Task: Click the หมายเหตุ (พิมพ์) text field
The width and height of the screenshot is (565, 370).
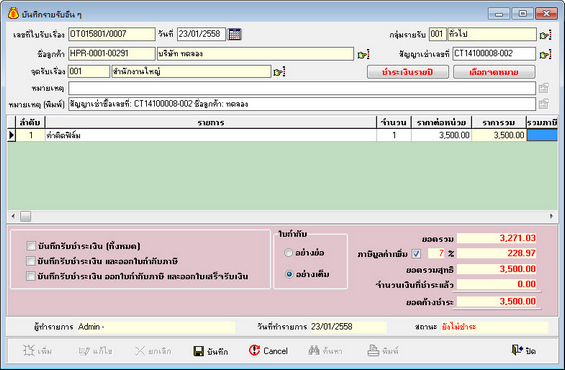Action: pyautogui.click(x=302, y=104)
